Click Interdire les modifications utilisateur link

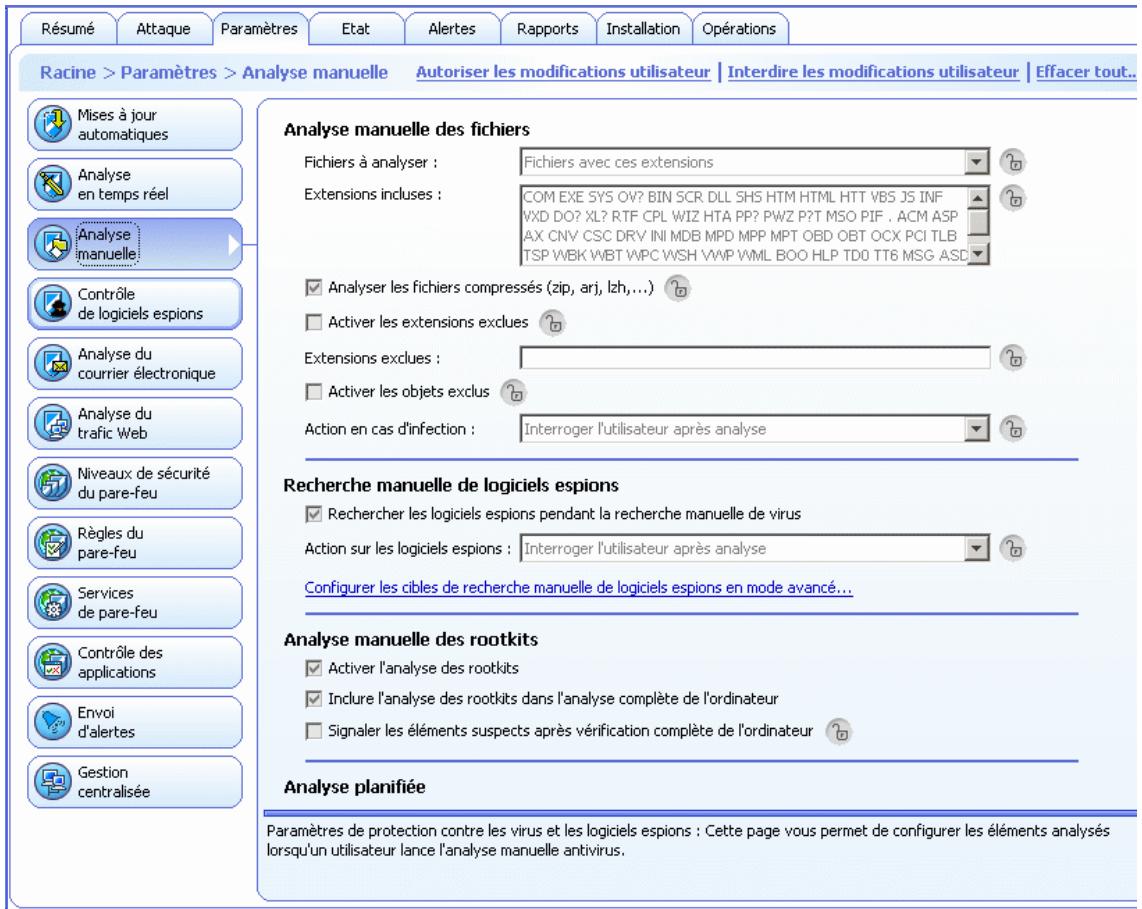[873, 72]
